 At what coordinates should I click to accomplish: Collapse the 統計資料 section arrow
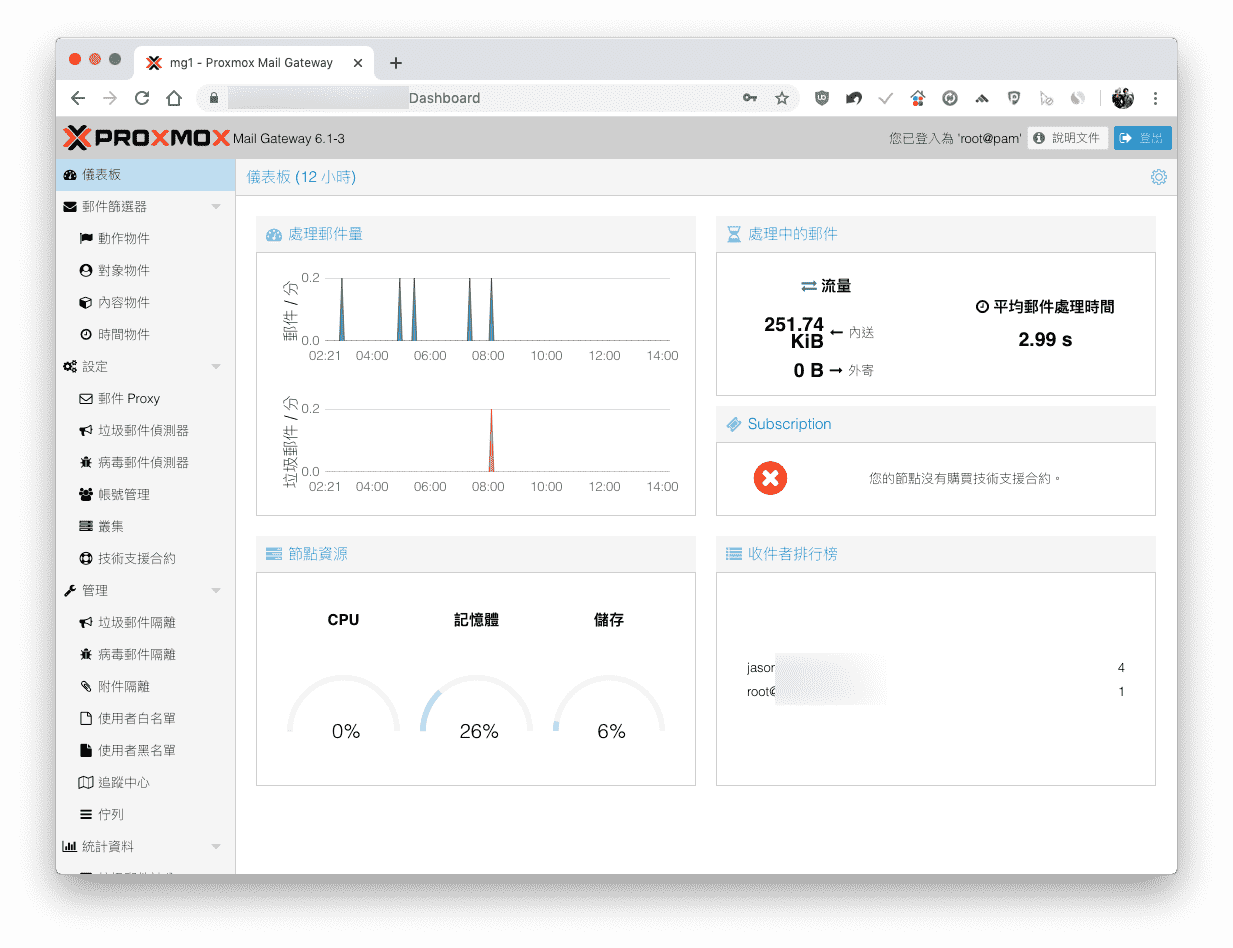click(216, 847)
